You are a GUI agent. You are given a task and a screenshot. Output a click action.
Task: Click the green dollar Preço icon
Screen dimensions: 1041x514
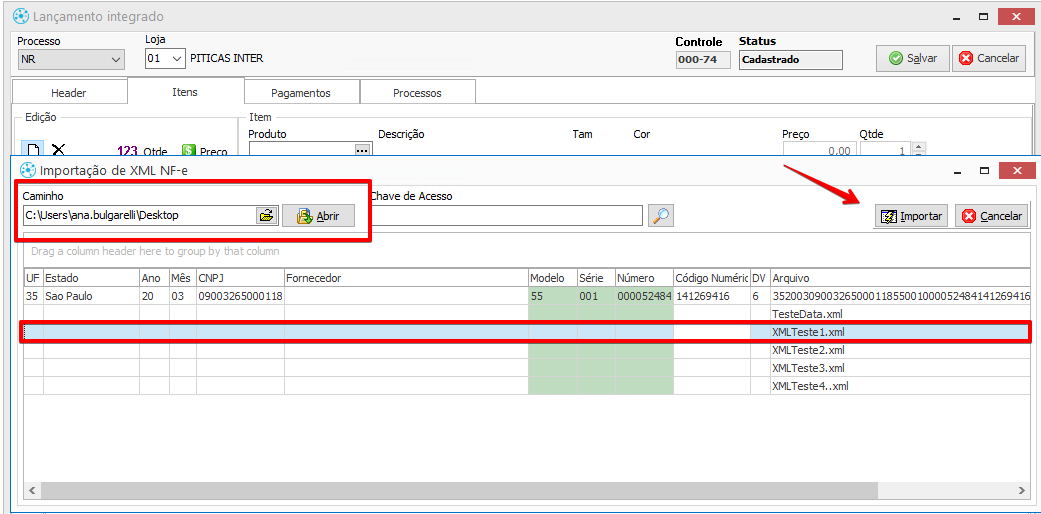(x=189, y=150)
